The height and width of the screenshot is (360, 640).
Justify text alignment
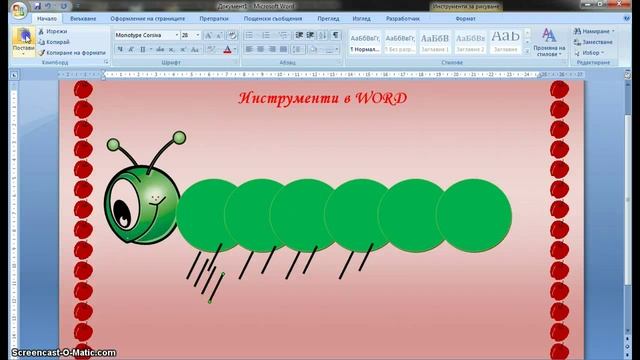click(x=283, y=49)
